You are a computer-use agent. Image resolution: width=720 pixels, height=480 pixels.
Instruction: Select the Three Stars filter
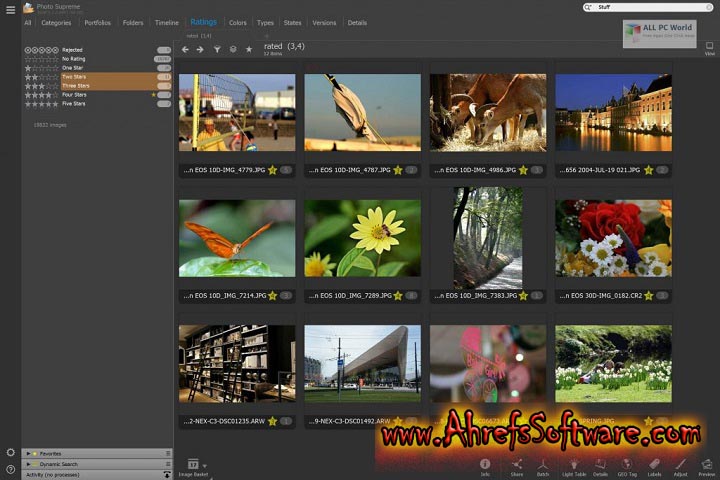point(97,85)
